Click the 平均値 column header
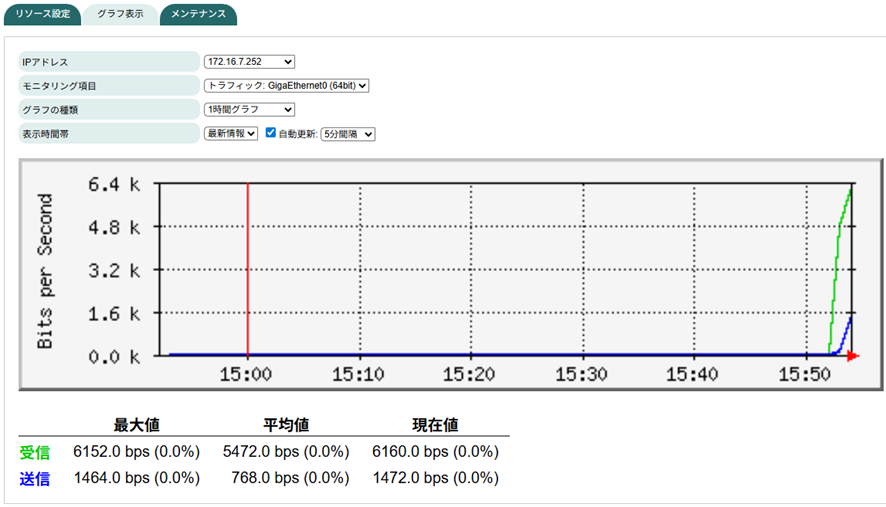 [x=286, y=425]
